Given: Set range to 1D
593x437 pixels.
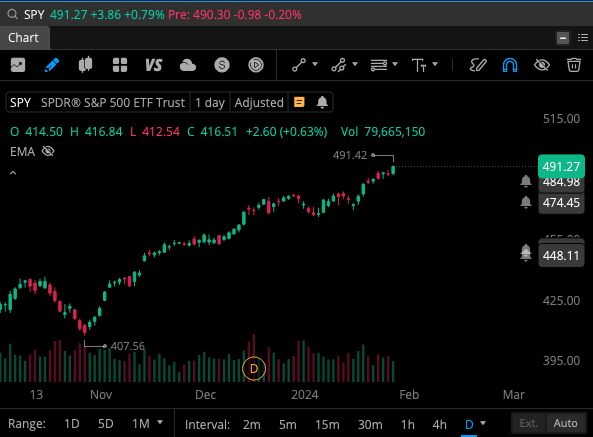Looking at the screenshot, I should click(x=71, y=424).
